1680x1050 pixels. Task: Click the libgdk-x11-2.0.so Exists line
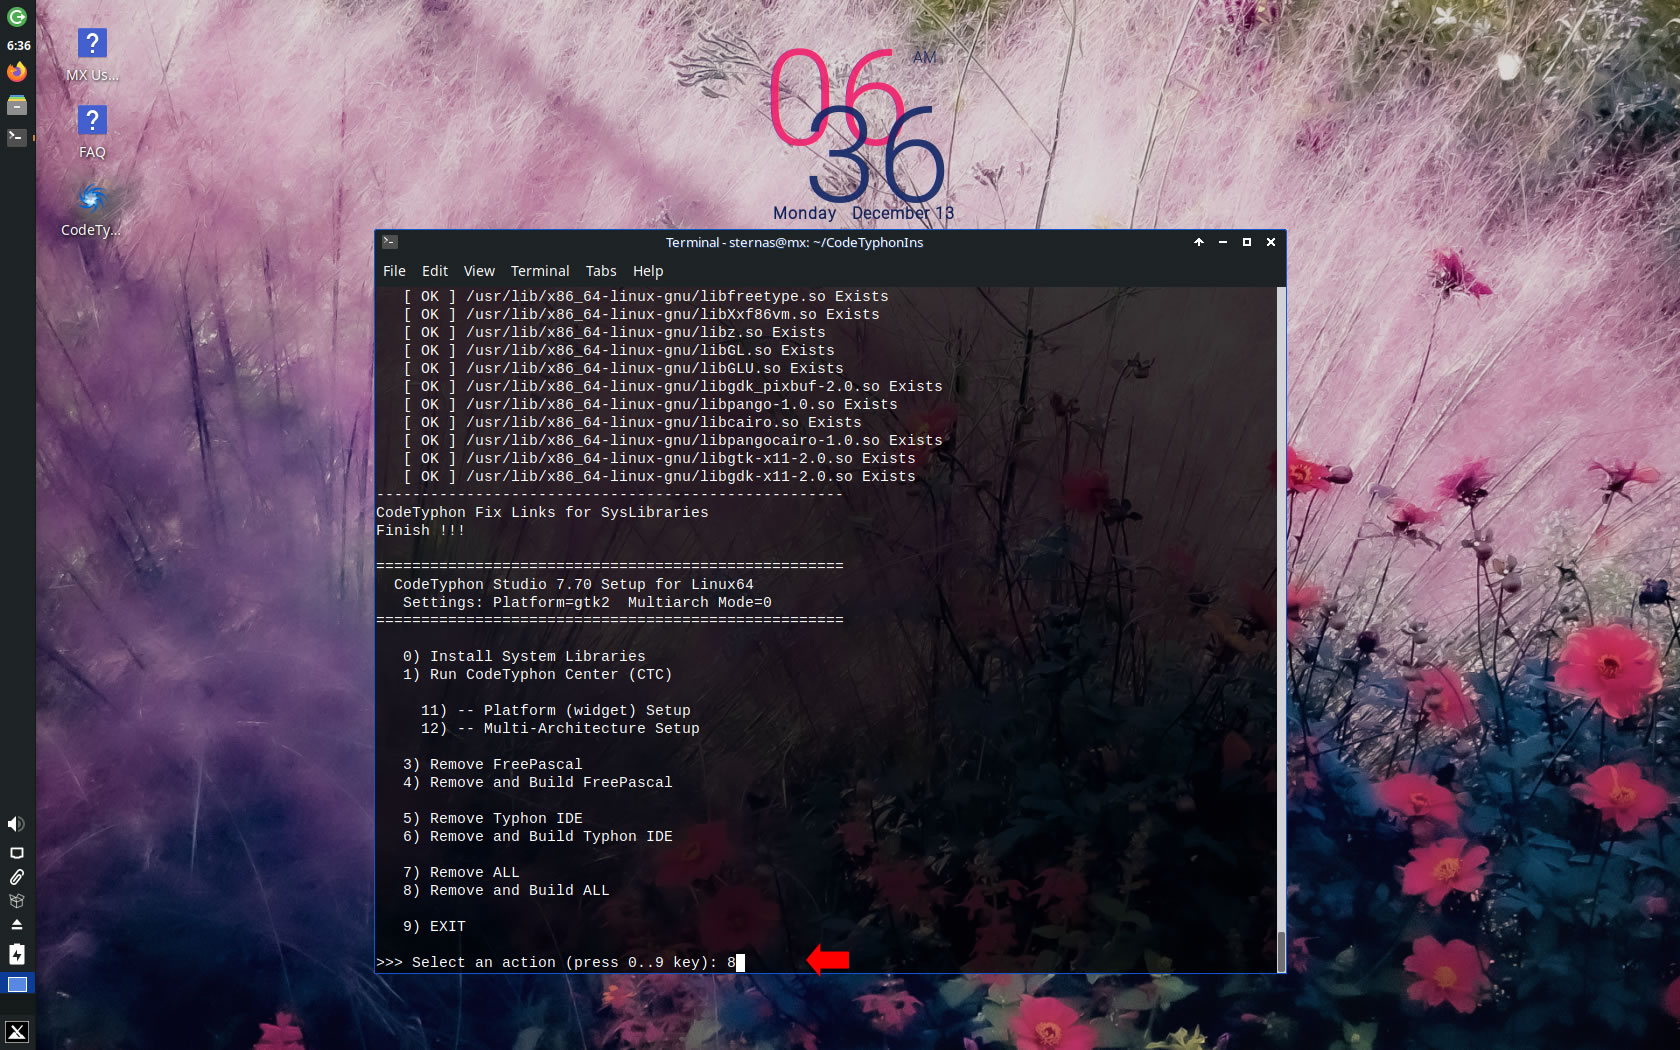coord(659,477)
